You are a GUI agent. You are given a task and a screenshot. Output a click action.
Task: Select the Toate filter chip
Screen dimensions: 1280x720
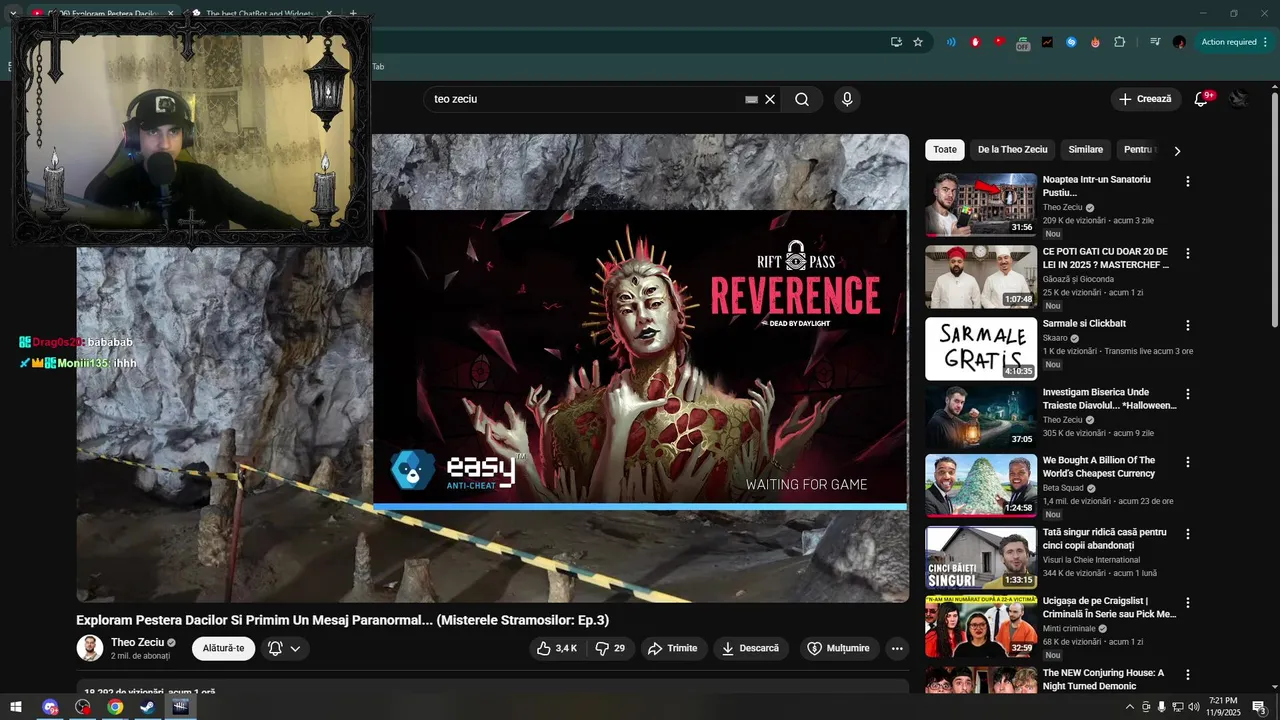(945, 150)
